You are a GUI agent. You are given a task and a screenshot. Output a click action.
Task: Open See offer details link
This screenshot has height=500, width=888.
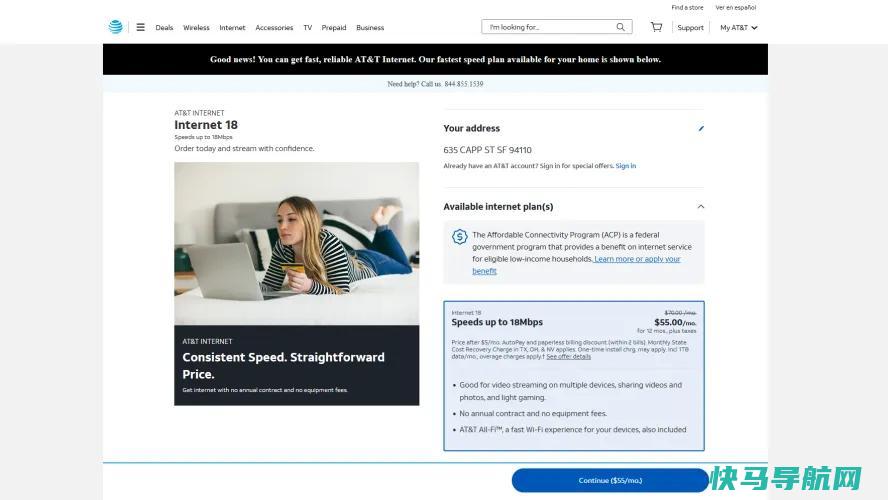[569, 357]
